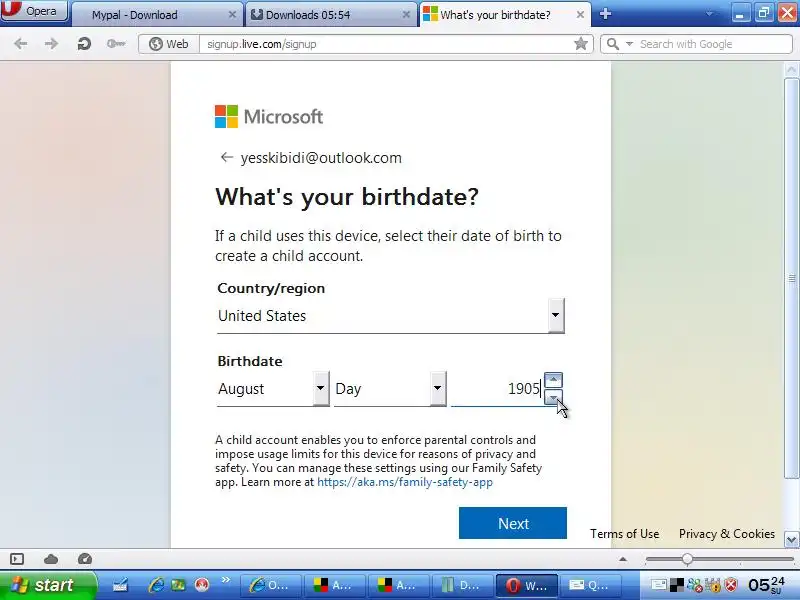800x600 pixels.
Task: Open the Opera main menu button
Action: 34,11
